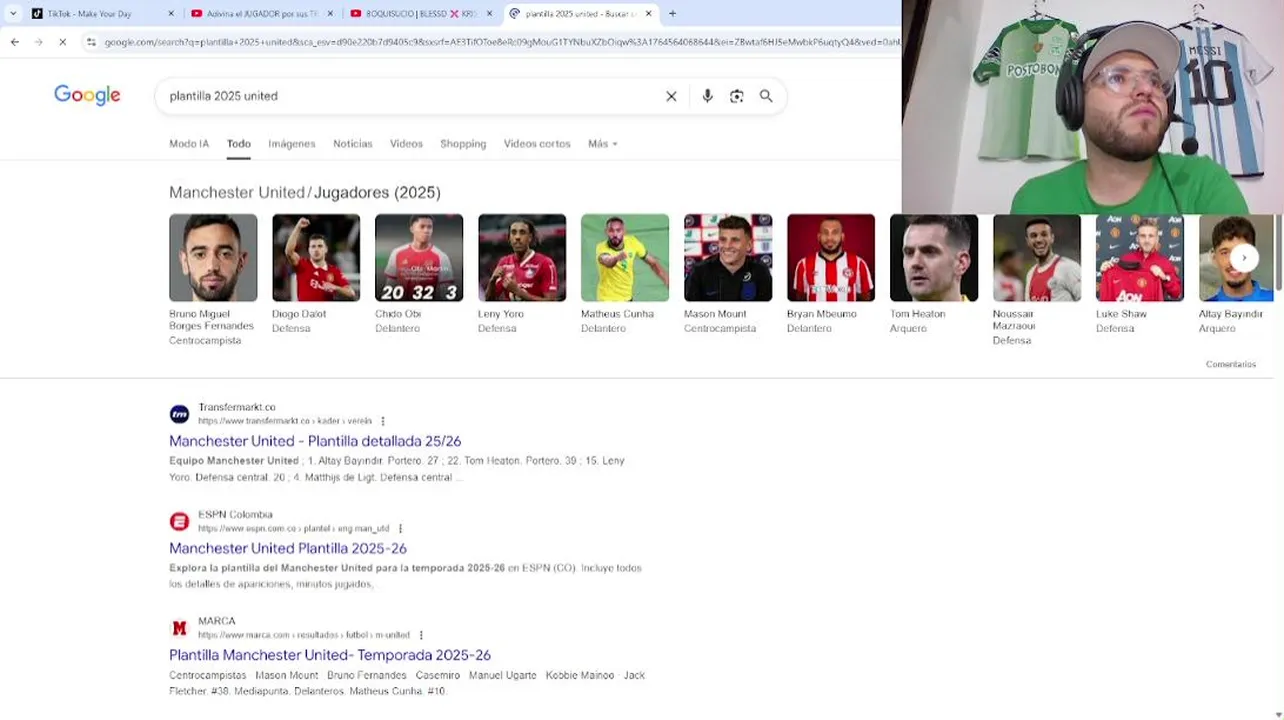Image resolution: width=1284 pixels, height=720 pixels.
Task: Click the Transfermarkt site favicon
Action: click(179, 414)
